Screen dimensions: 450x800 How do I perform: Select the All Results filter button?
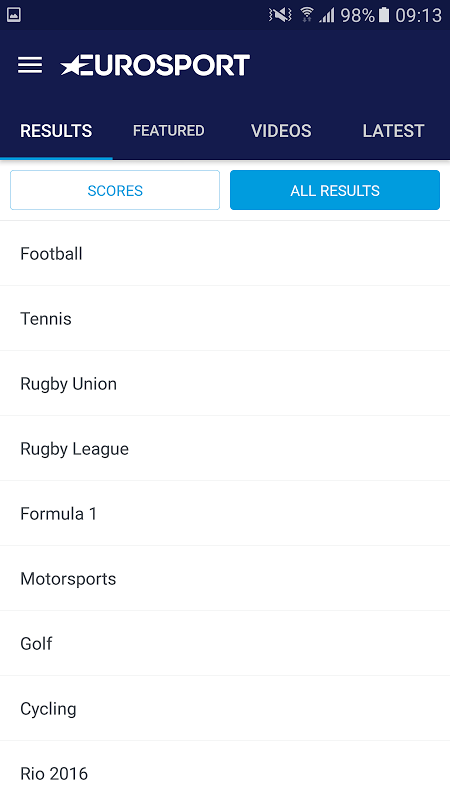pyautogui.click(x=335, y=190)
